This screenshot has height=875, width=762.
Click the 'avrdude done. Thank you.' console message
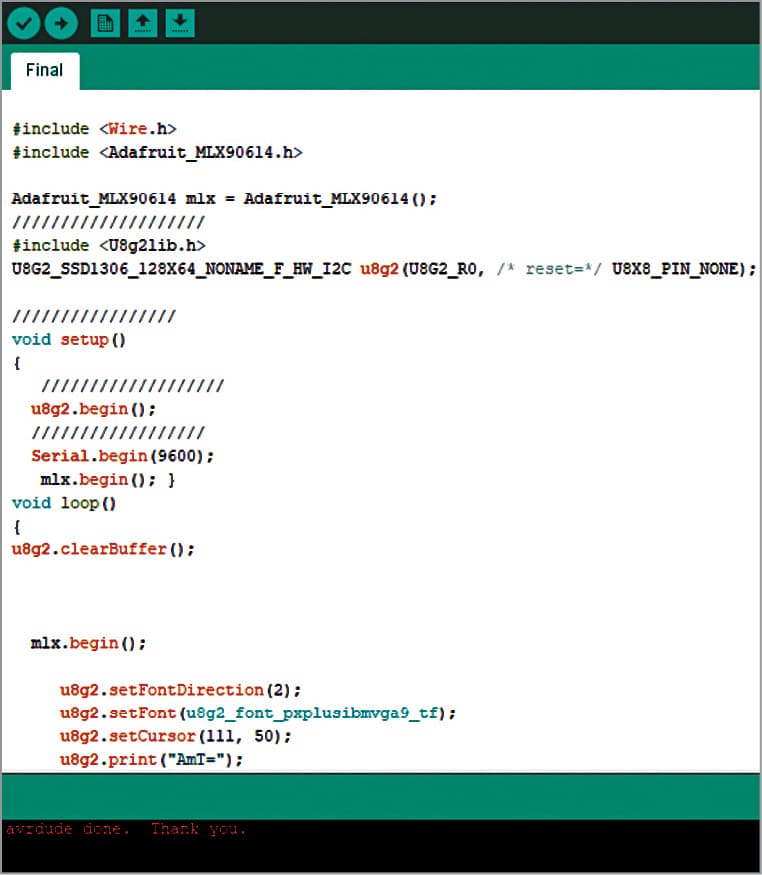(x=126, y=830)
